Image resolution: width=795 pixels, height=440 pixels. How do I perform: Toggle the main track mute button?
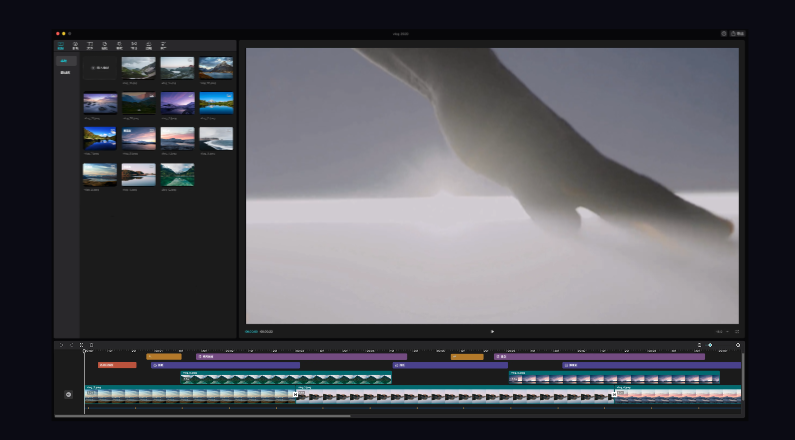pyautogui.click(x=68, y=394)
